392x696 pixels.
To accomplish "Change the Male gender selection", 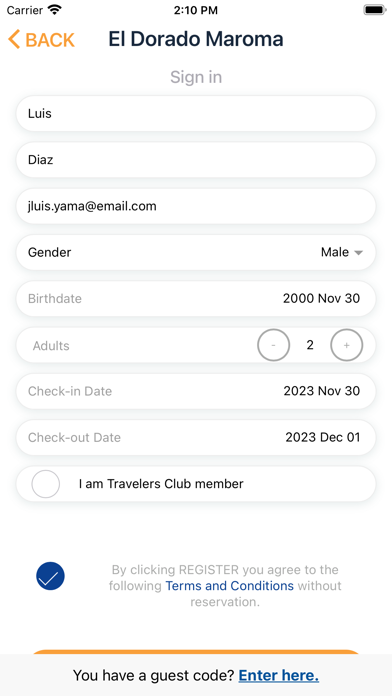I will click(335, 252).
